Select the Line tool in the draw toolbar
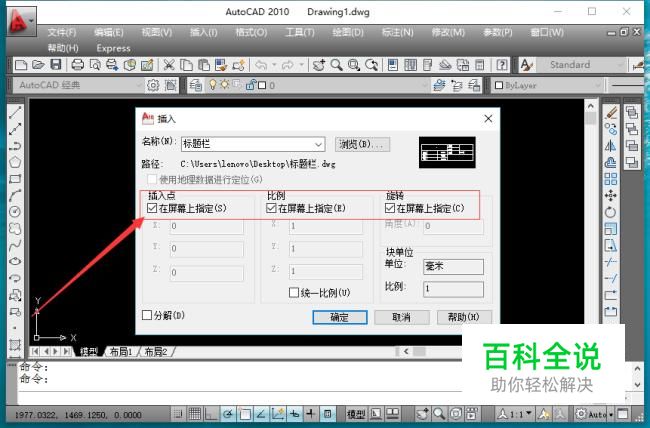The height and width of the screenshot is (428, 650). coord(15,112)
